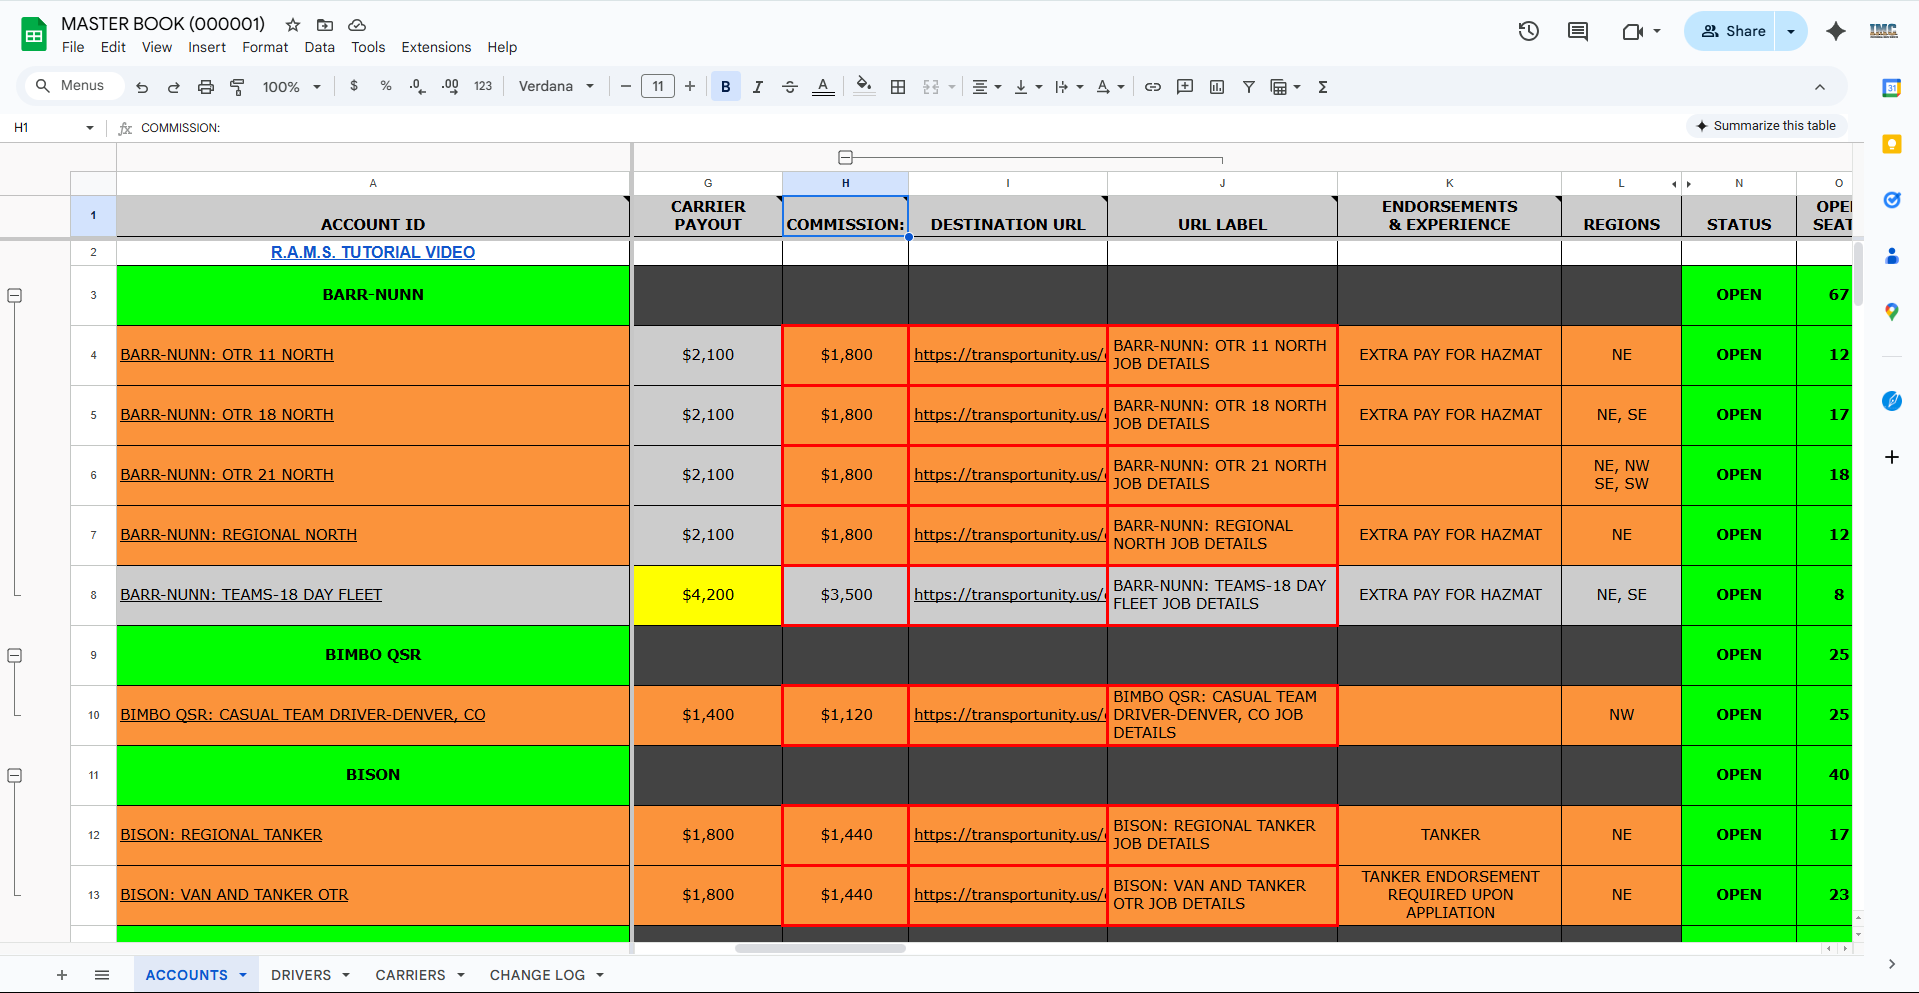Open the borders tool in toolbar
The height and width of the screenshot is (993, 1919).
(898, 87)
